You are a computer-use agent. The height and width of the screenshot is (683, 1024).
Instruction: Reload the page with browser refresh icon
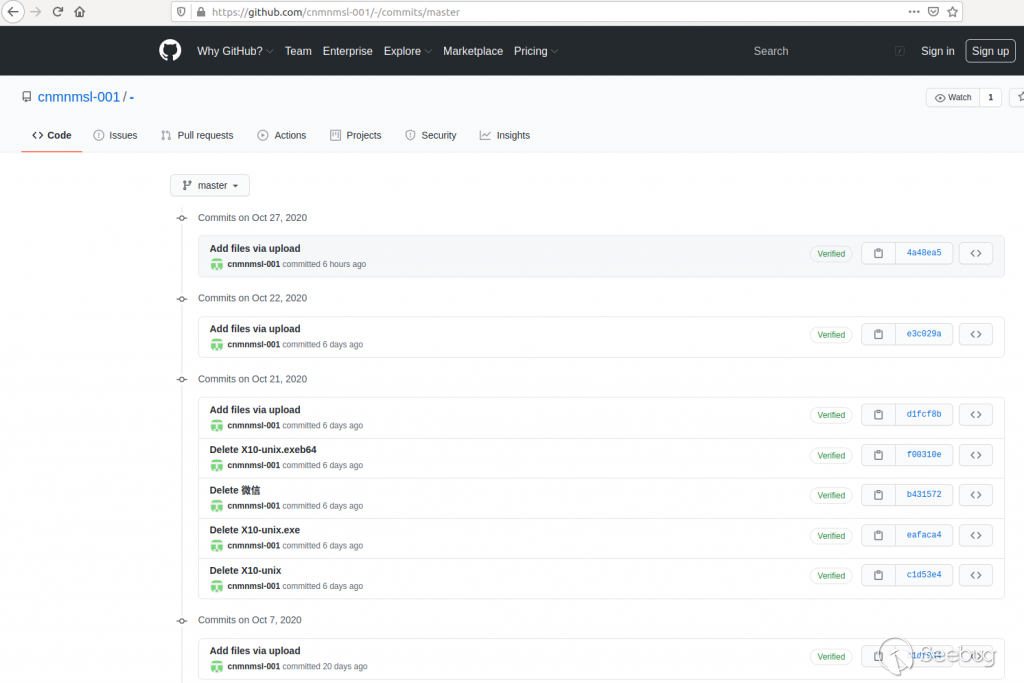58,12
